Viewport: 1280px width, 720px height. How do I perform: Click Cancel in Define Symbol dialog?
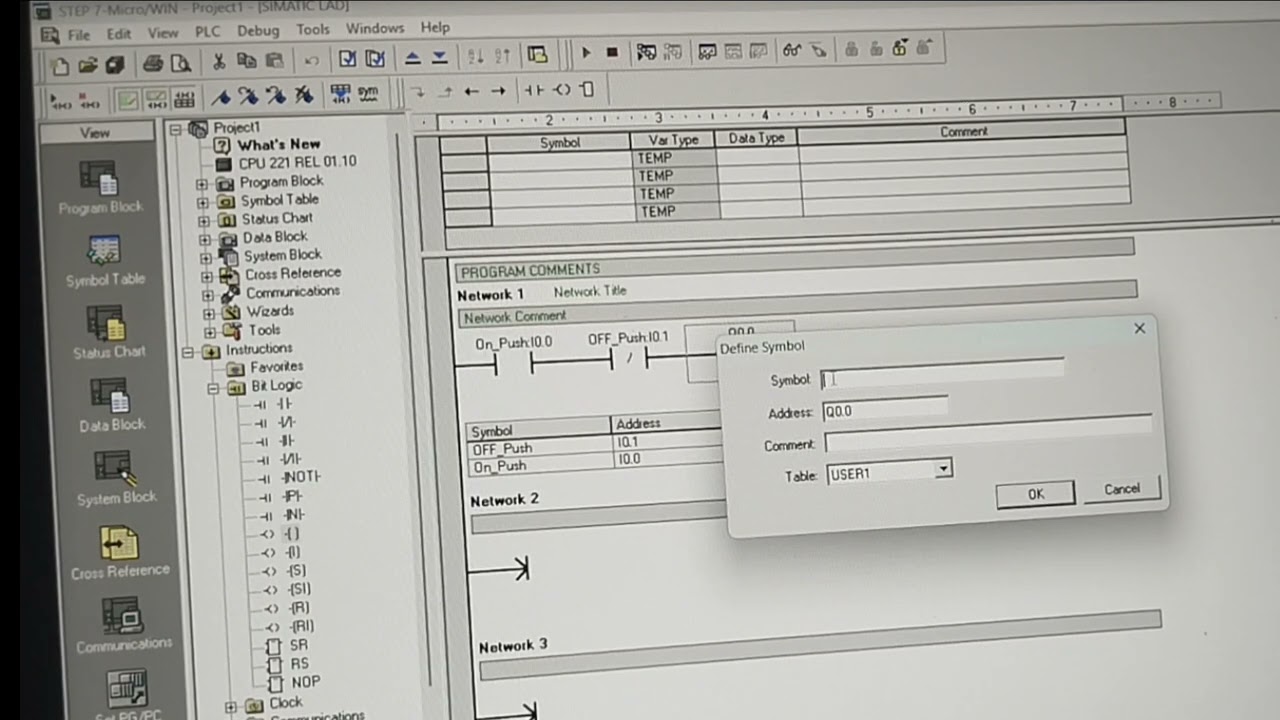click(1121, 489)
